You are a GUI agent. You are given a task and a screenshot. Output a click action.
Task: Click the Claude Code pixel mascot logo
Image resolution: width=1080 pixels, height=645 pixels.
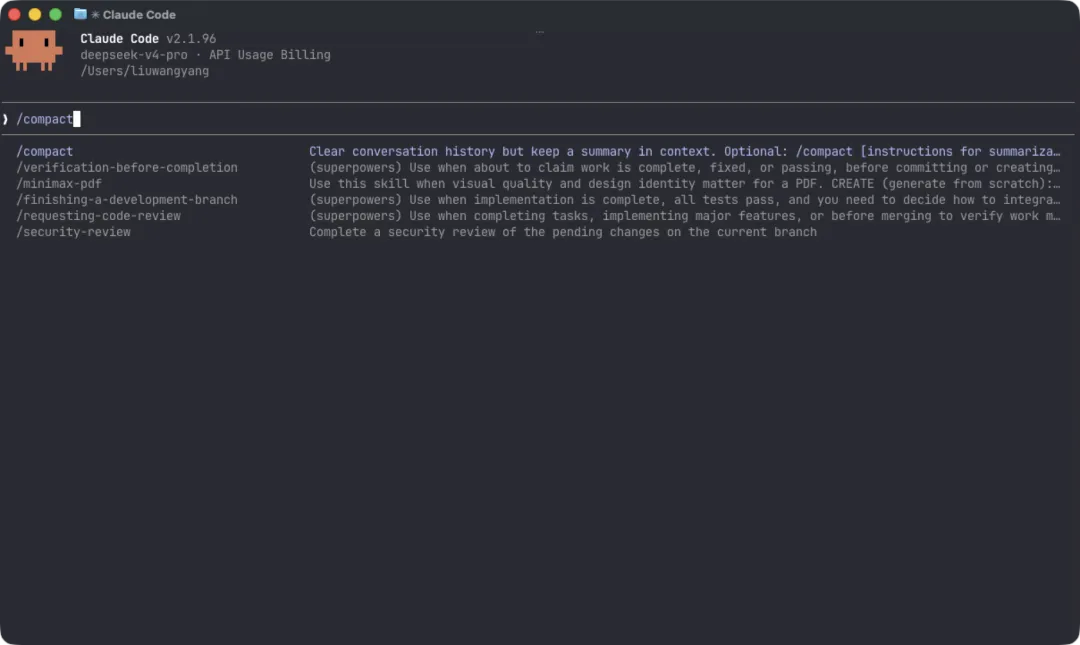(34, 50)
